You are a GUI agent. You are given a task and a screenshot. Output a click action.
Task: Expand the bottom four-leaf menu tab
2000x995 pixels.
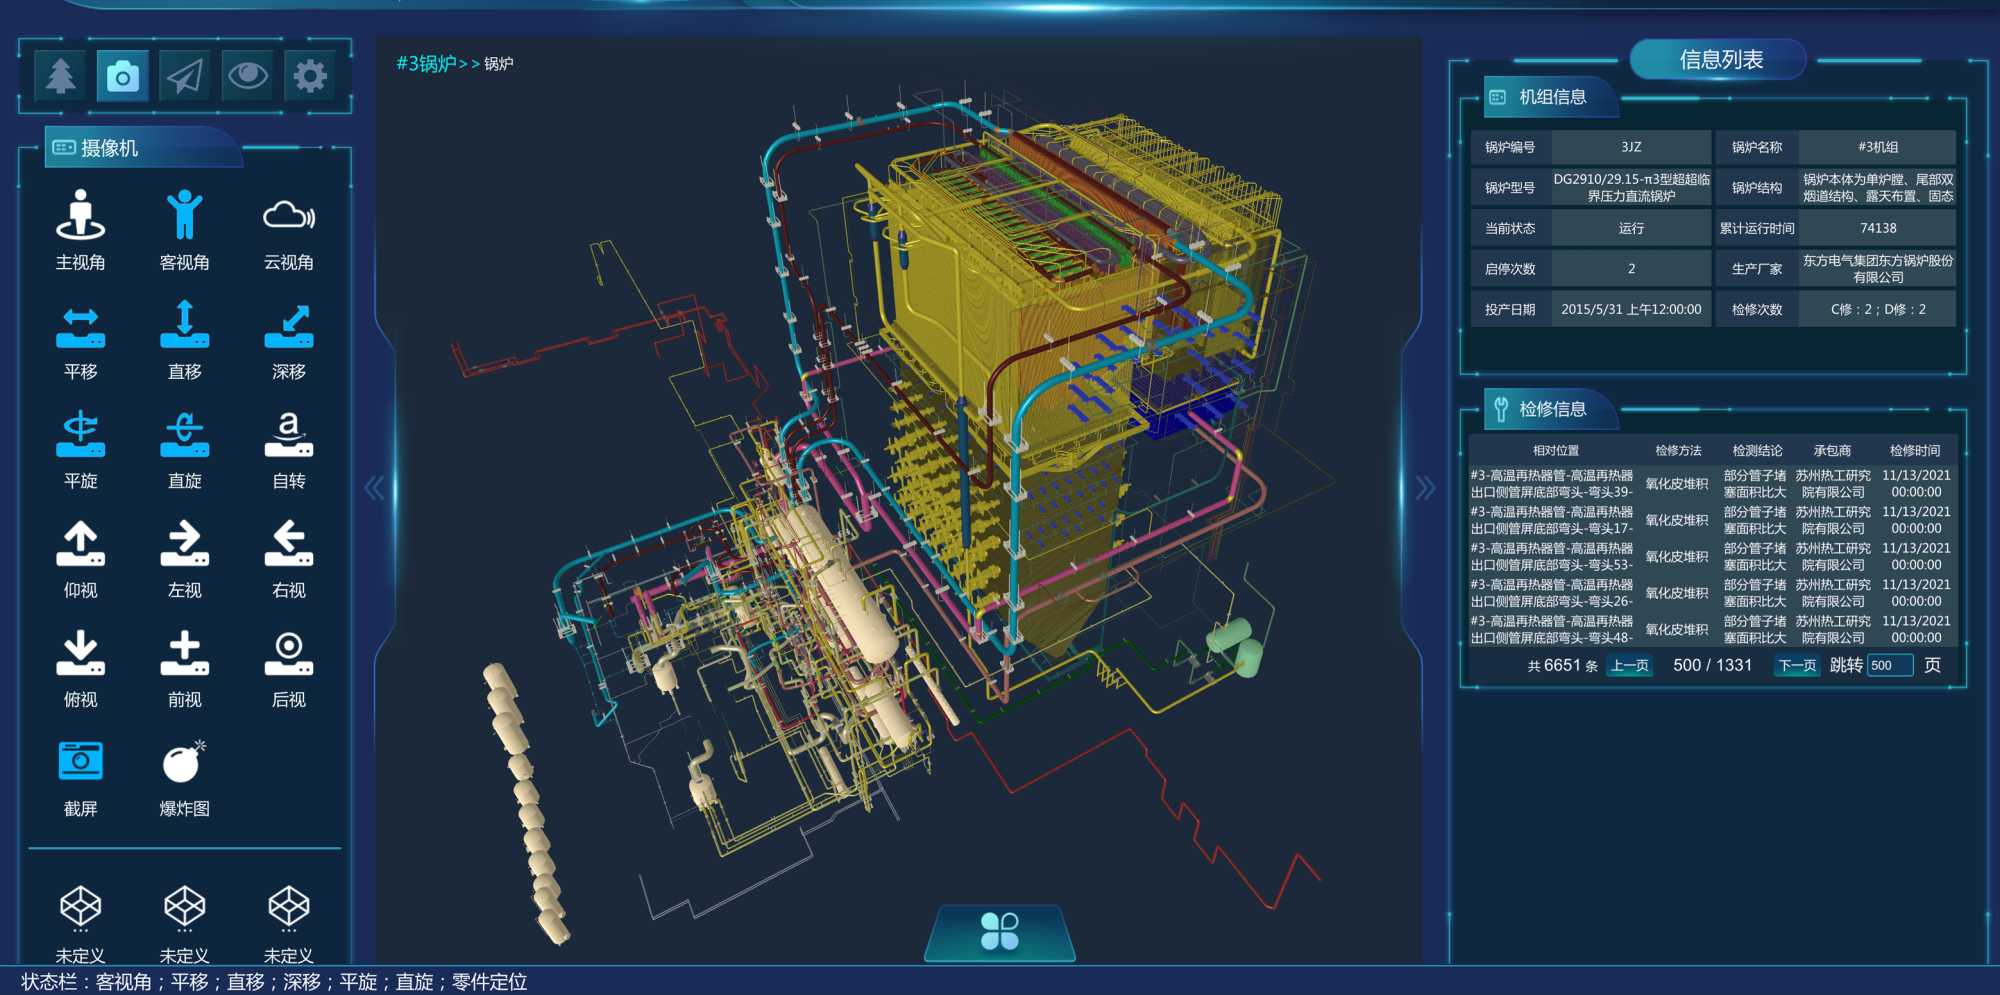pyautogui.click(x=999, y=932)
